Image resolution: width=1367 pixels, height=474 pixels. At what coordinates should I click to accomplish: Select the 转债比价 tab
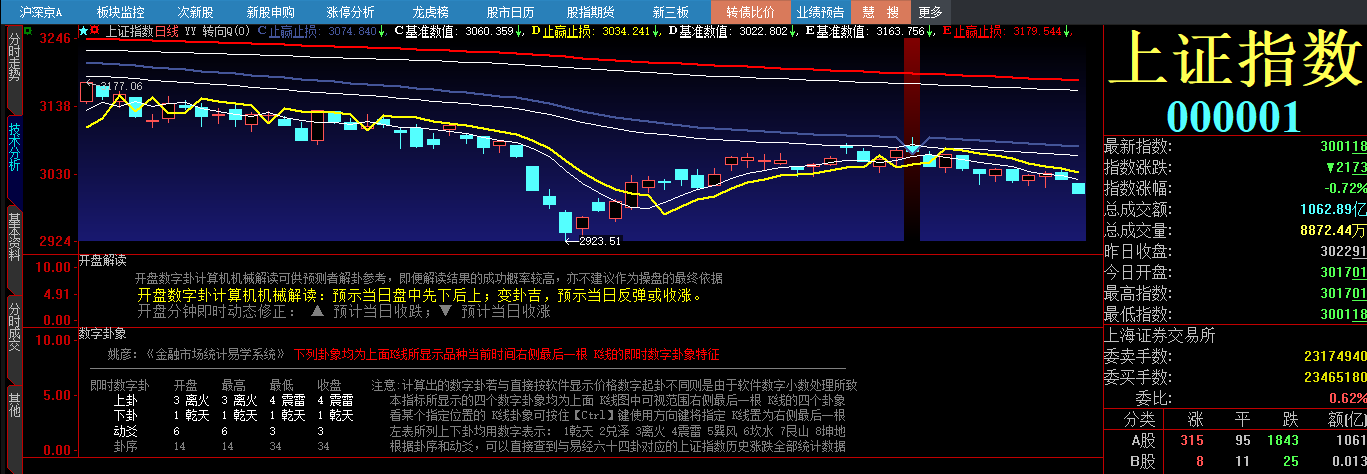point(750,12)
